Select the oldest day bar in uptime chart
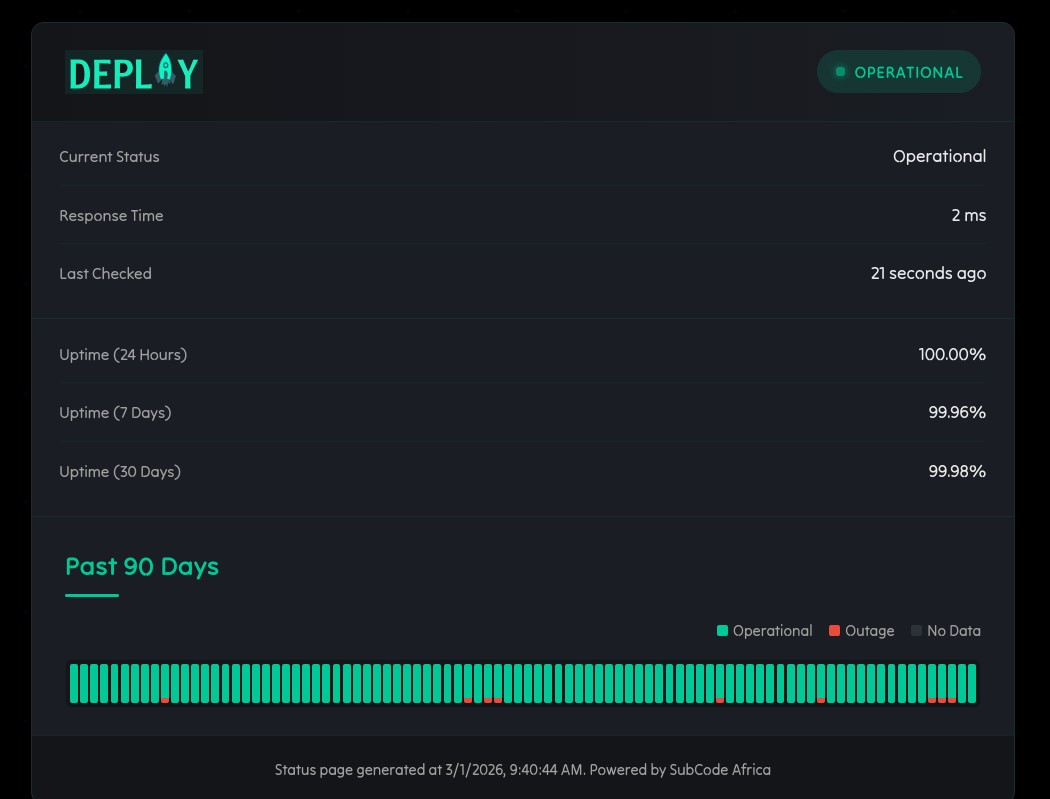The image size is (1050, 799). (74, 683)
